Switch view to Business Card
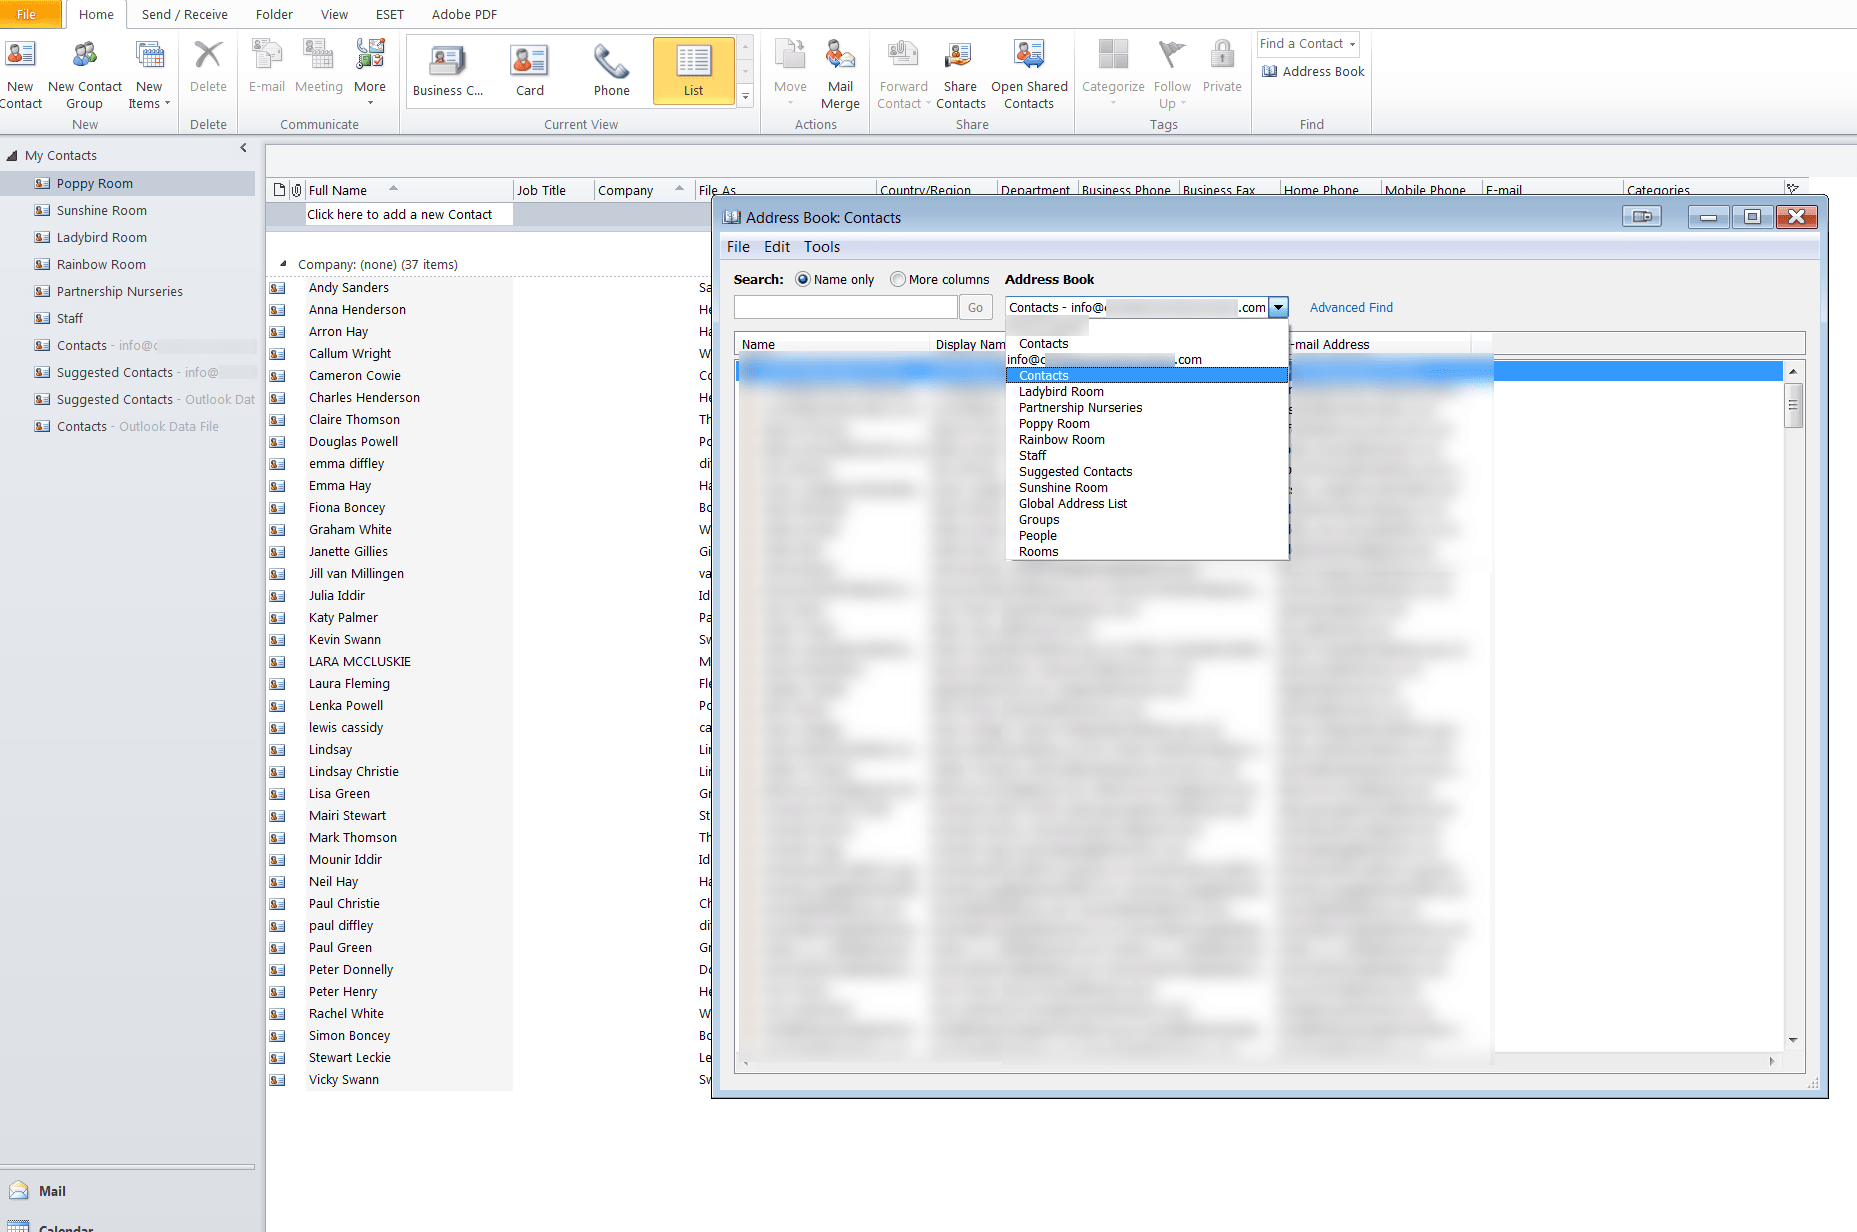 (448, 70)
